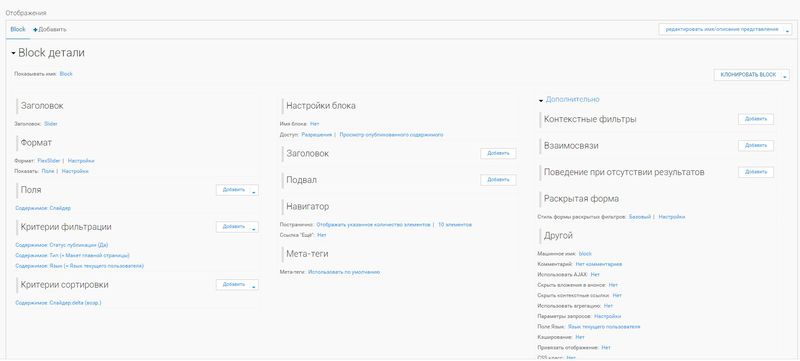800x361 pixels.
Task: Click Нет beside Скрыть вложения в анонсе
Action: pos(613,285)
